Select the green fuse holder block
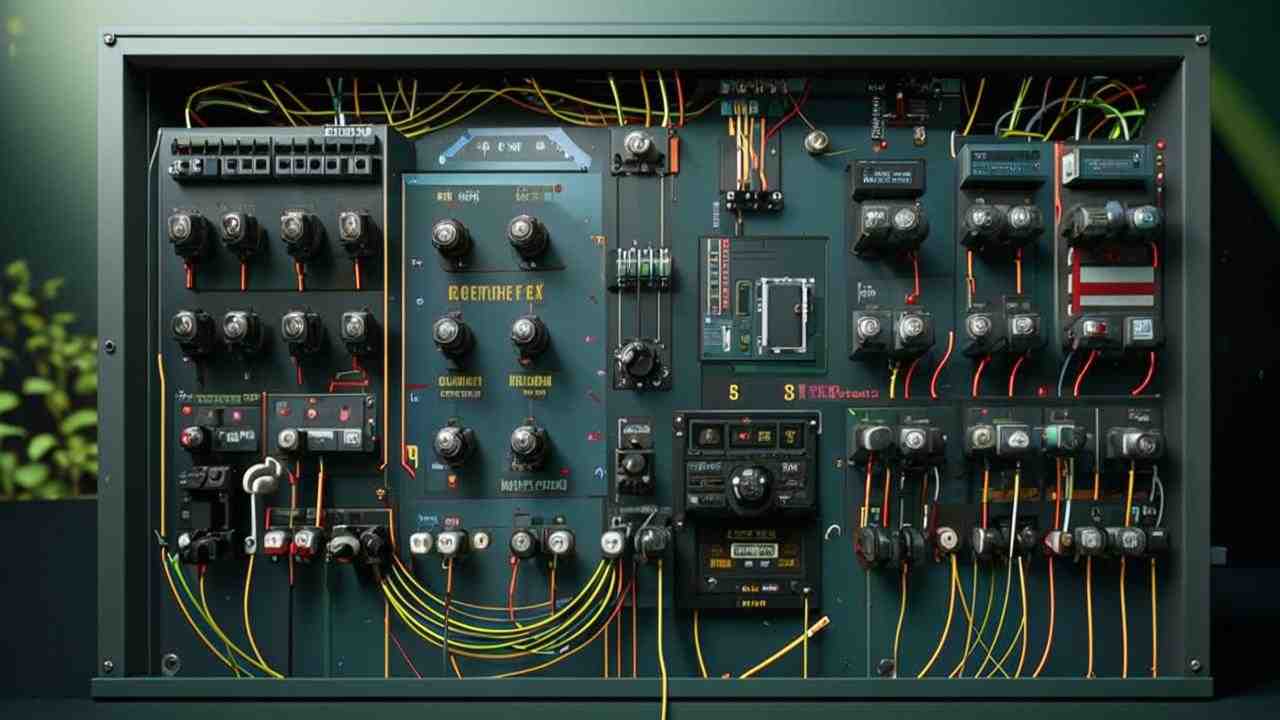This screenshot has width=1280, height=720. pos(642,268)
